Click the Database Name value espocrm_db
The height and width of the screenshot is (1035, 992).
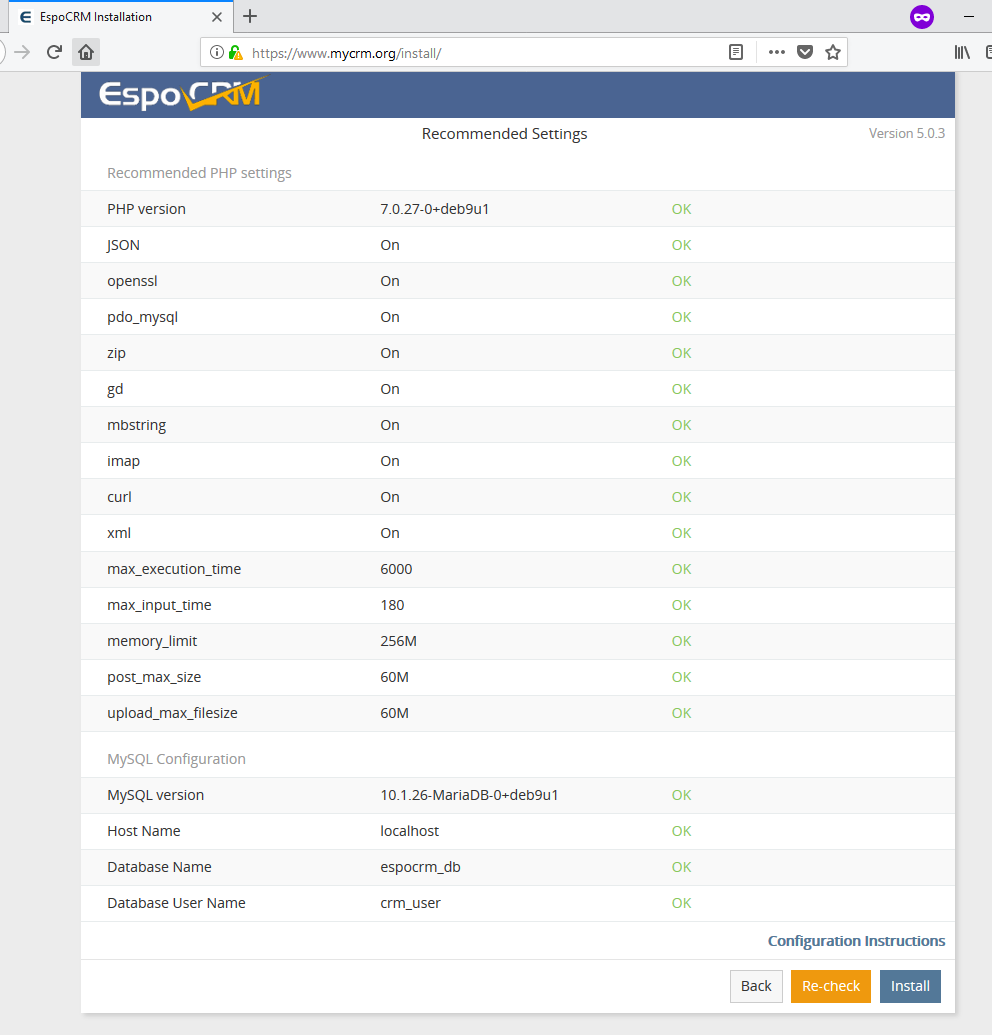(x=420, y=867)
